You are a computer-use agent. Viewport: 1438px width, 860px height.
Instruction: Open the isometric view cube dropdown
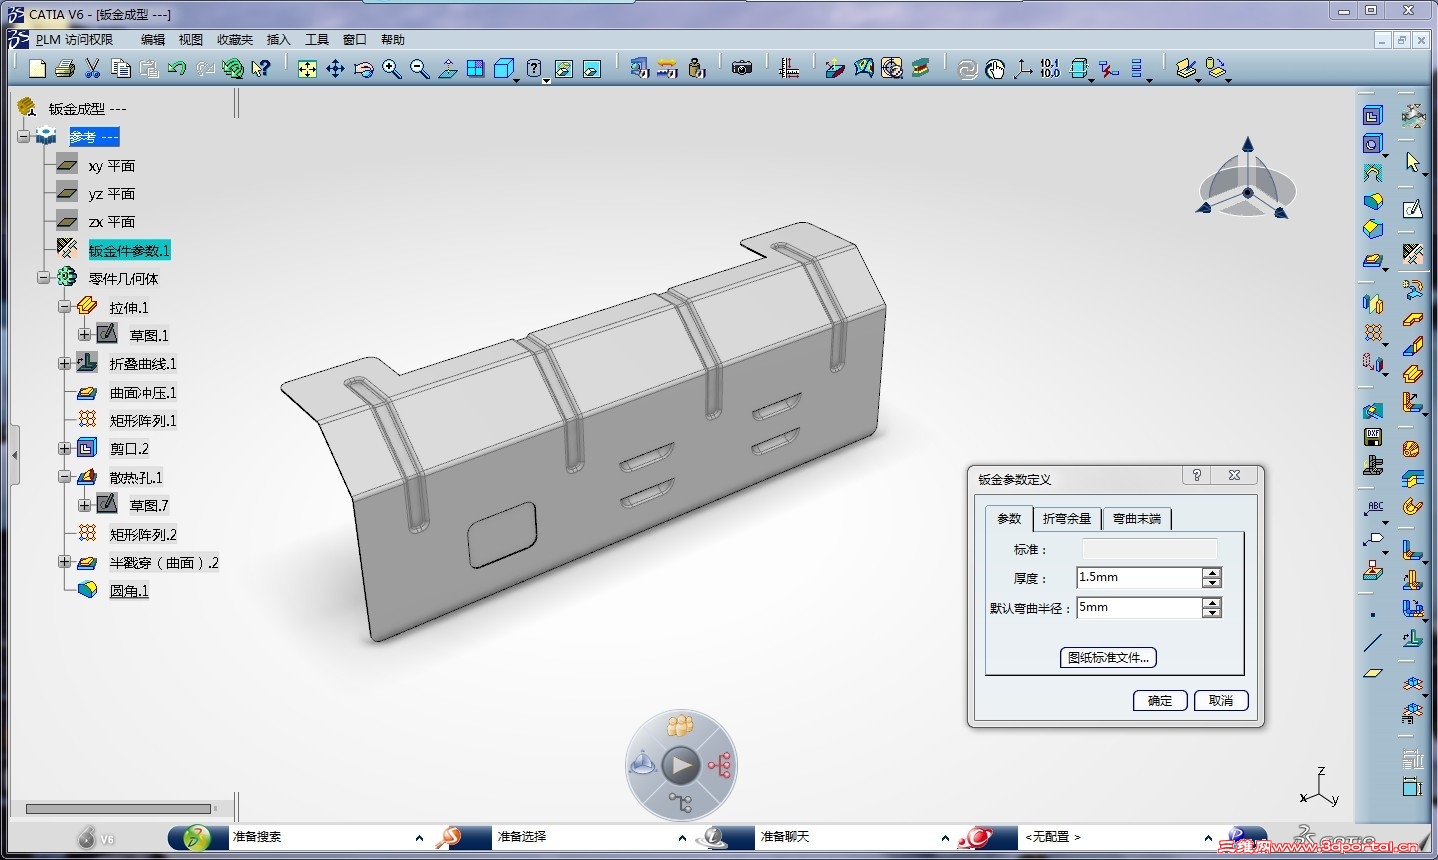pos(515,79)
